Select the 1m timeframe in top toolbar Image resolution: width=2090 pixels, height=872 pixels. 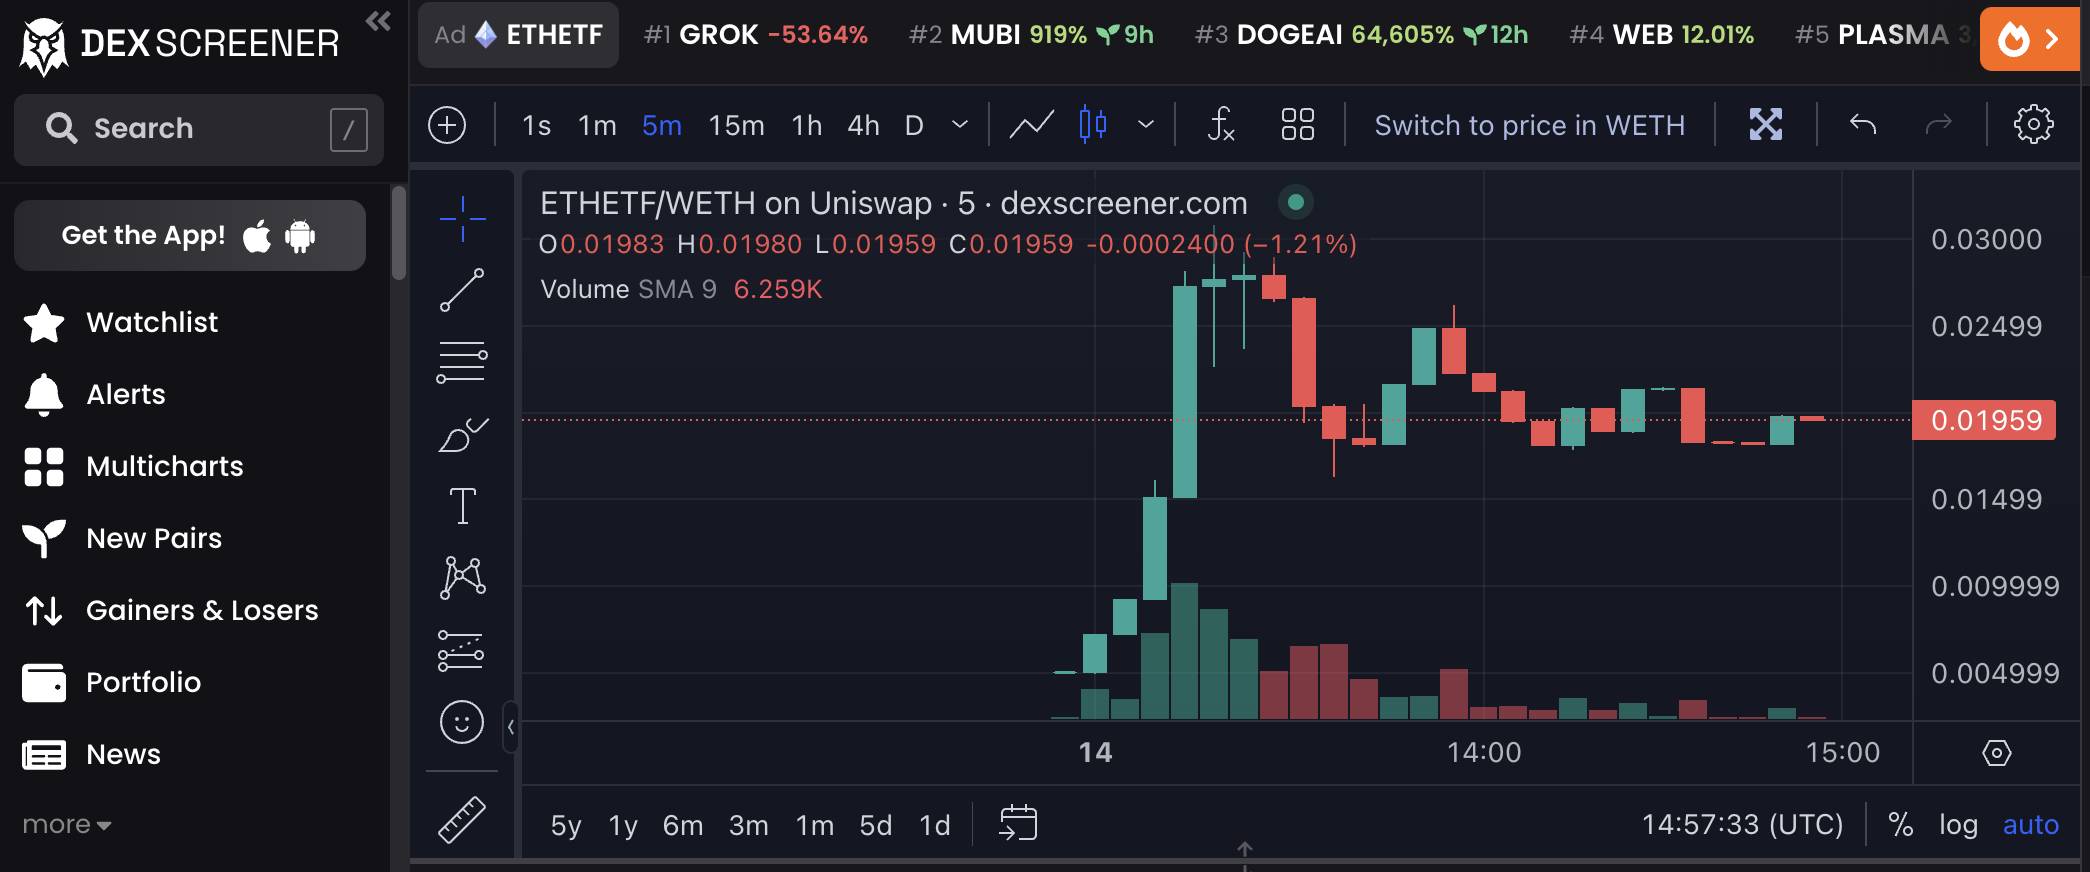(x=597, y=125)
